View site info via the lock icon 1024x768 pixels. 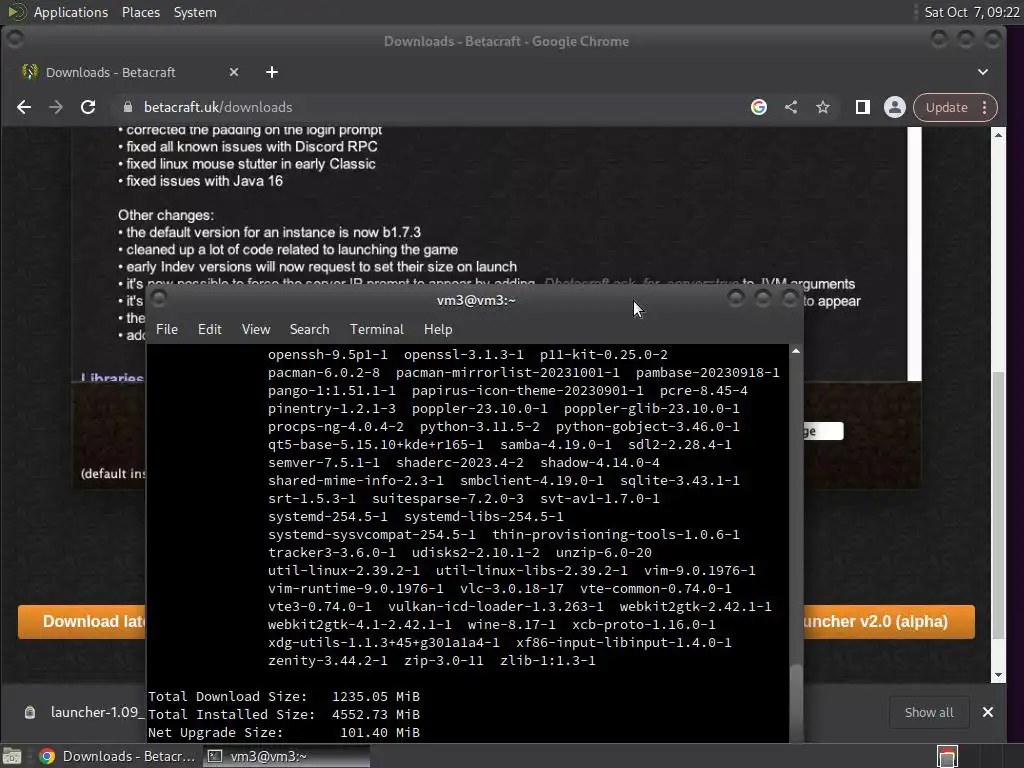[x=128, y=107]
